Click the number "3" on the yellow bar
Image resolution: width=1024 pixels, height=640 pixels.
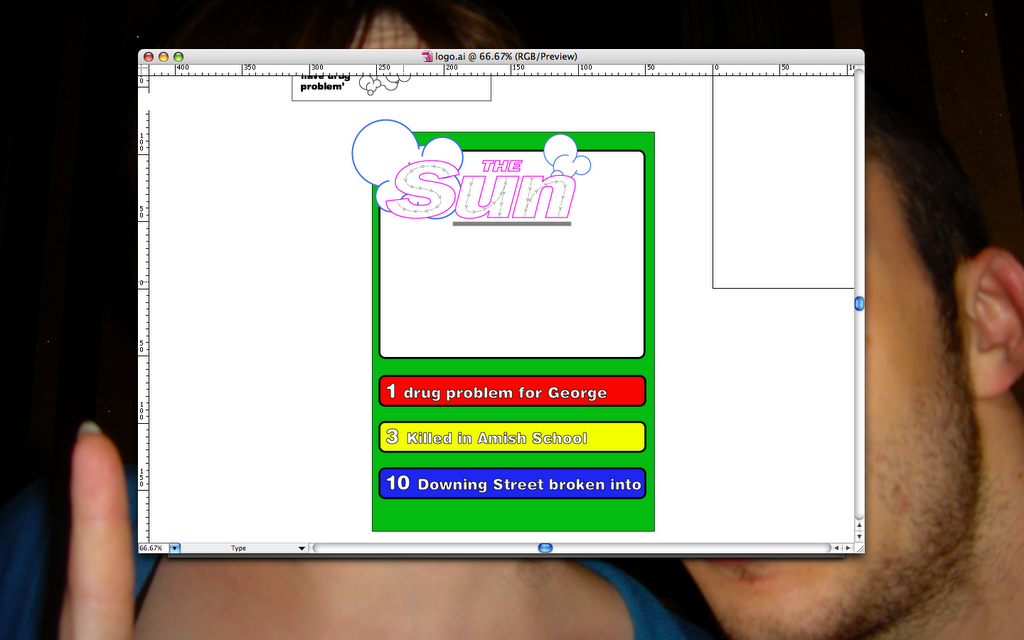[x=392, y=436]
